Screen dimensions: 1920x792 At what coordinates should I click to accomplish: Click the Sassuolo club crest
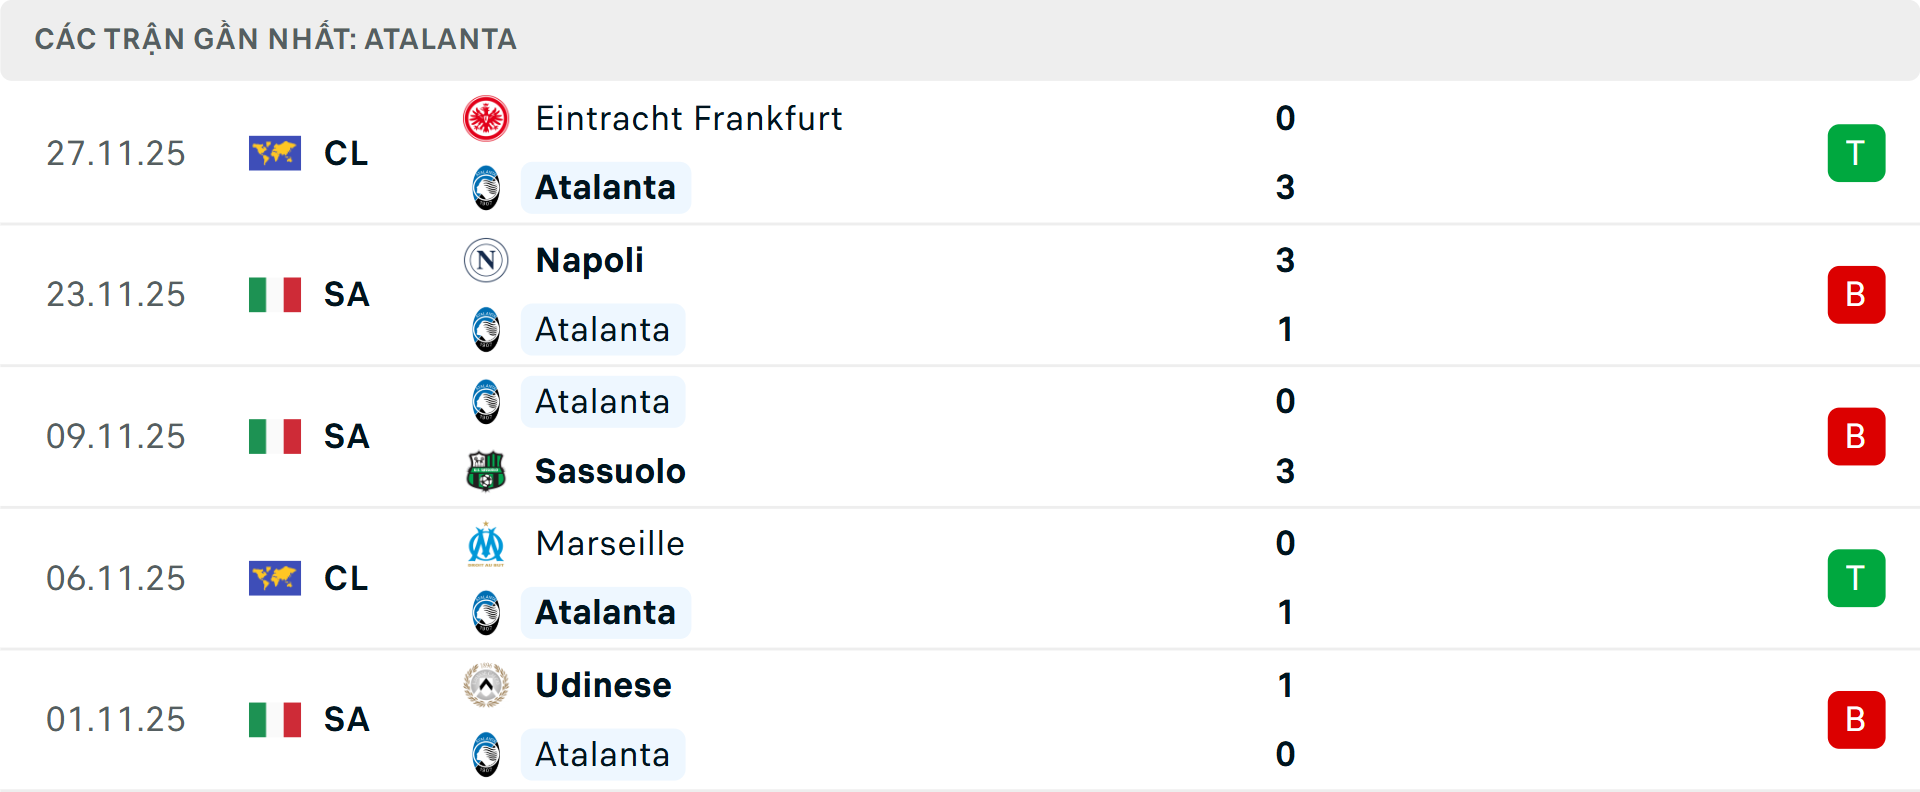(486, 471)
